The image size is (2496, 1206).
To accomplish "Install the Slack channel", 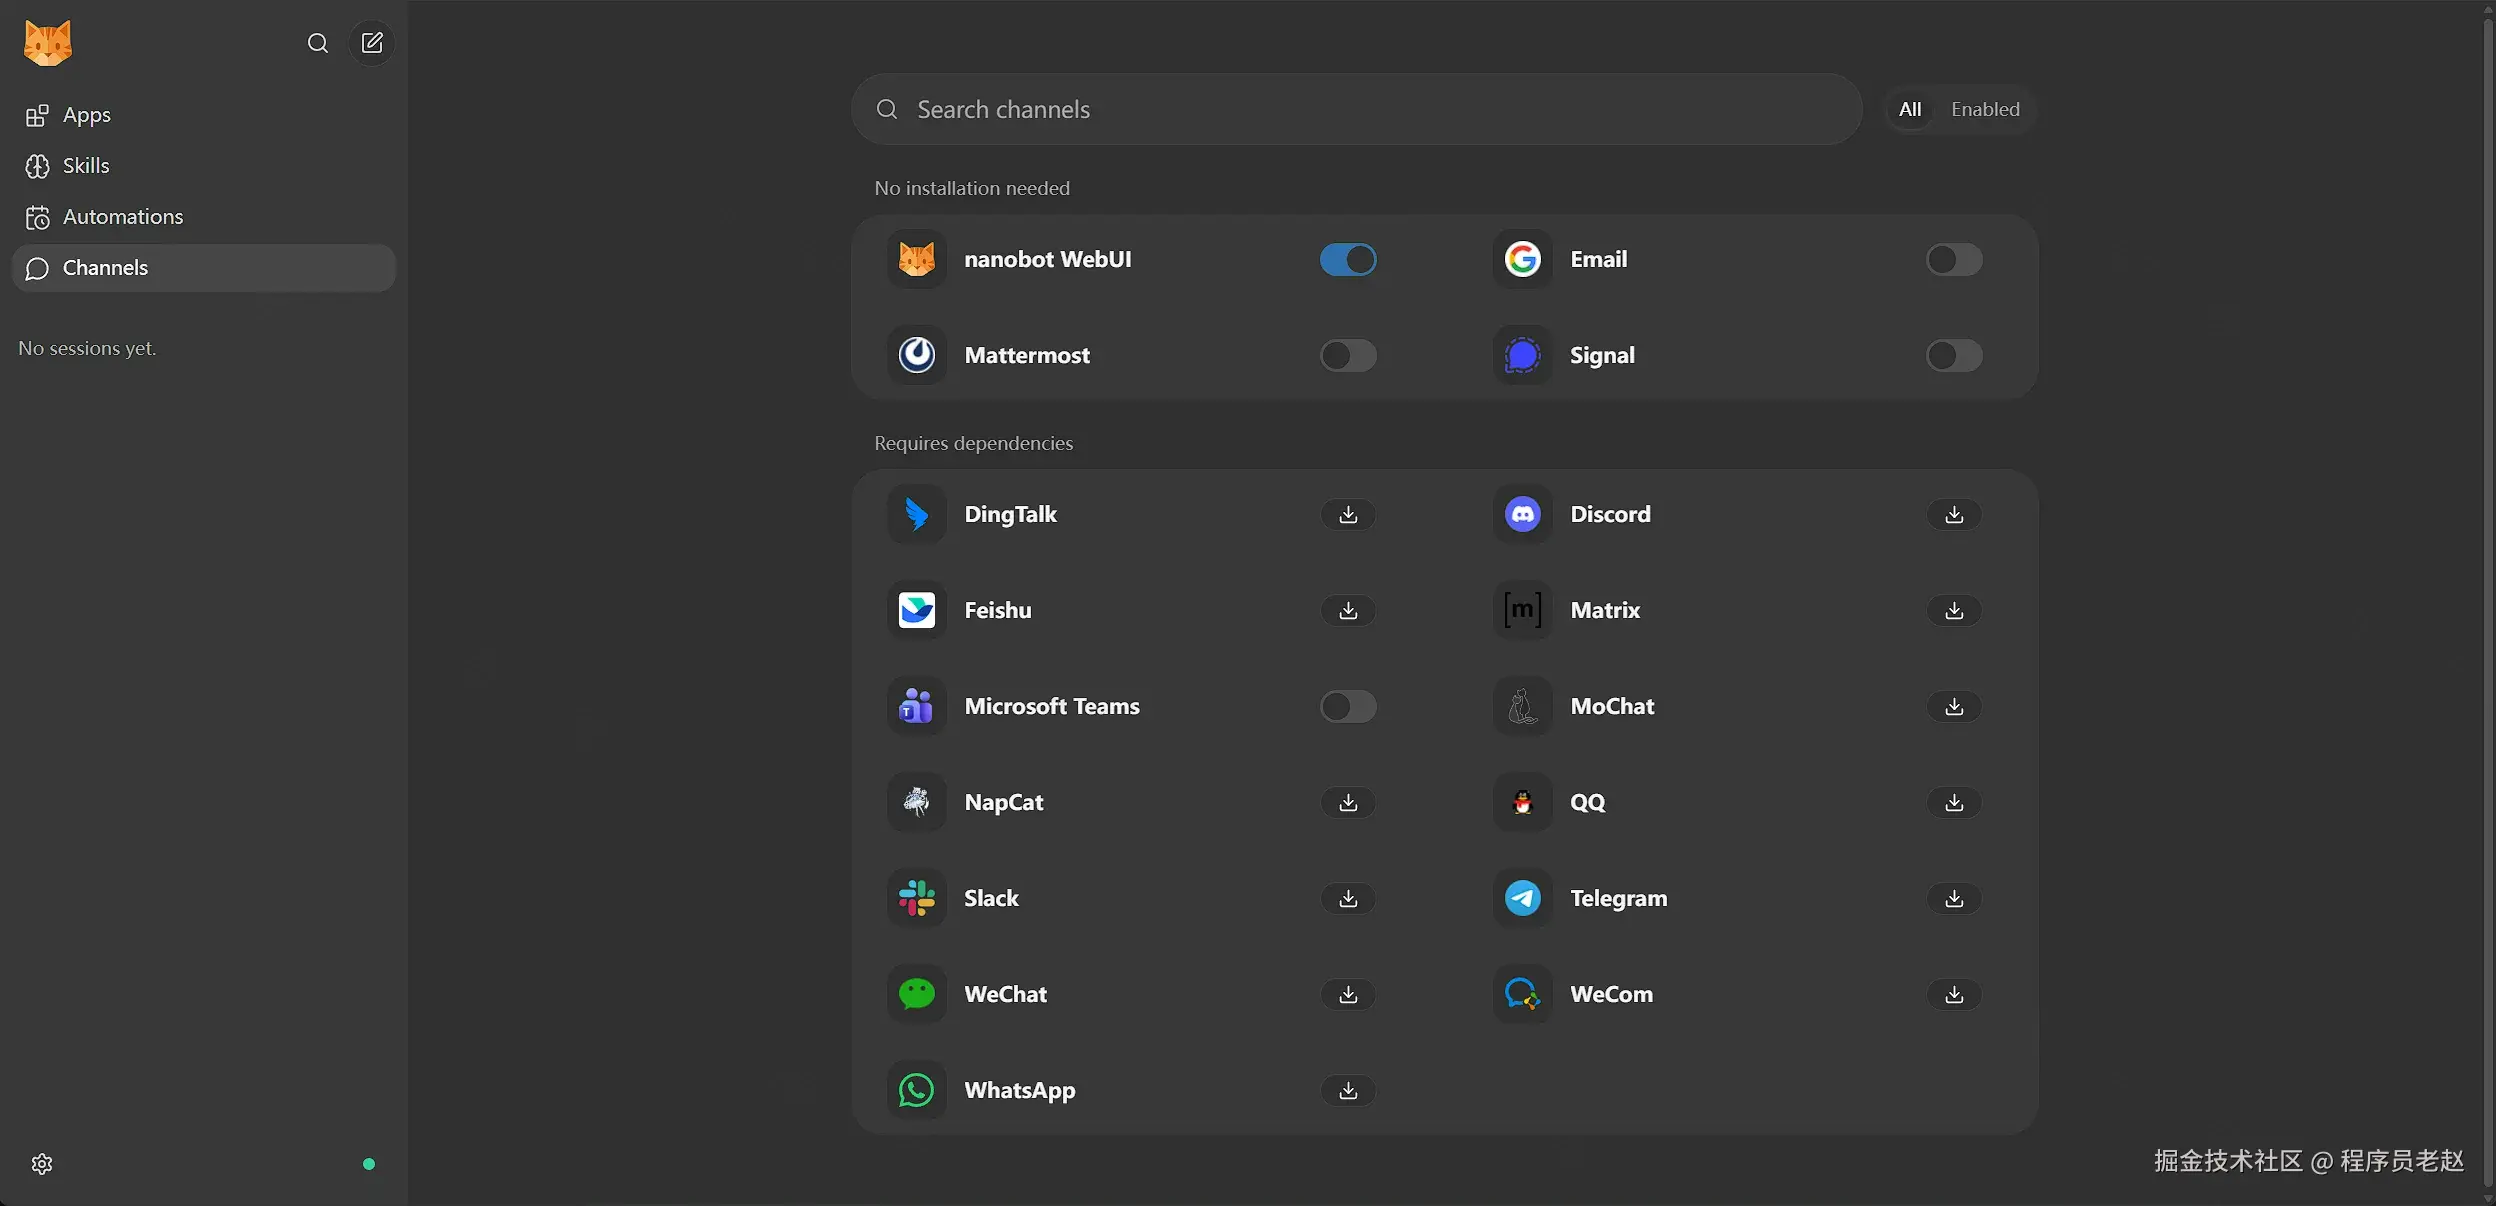I will point(1348,898).
